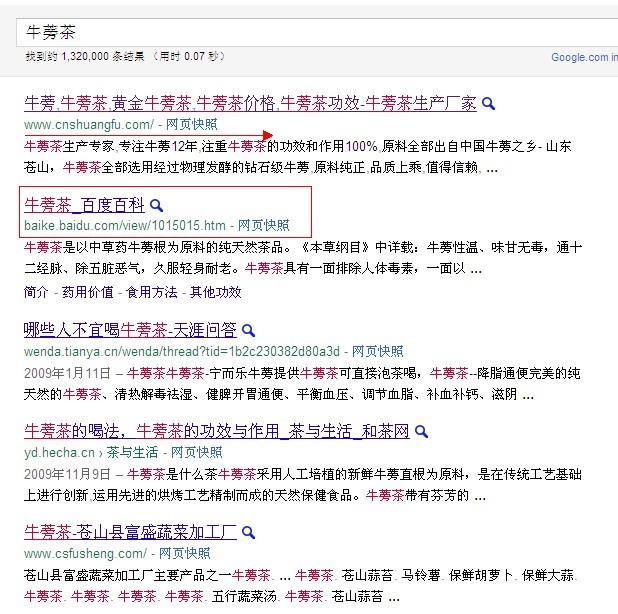Click the URL text www.cnshuangfu.com/
The image size is (618, 614).
click(89, 125)
